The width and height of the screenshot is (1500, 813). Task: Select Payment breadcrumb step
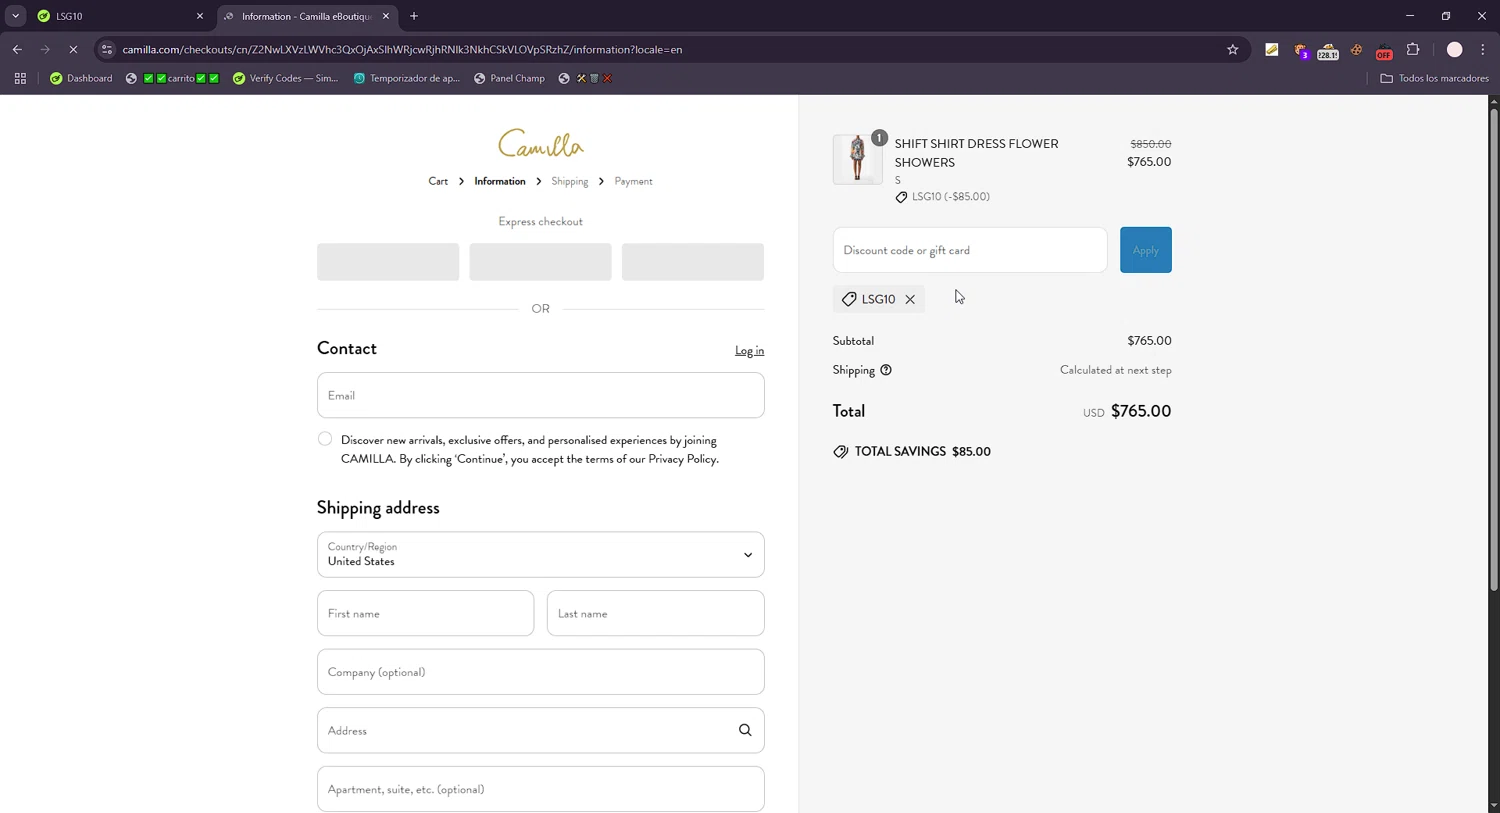tap(633, 181)
